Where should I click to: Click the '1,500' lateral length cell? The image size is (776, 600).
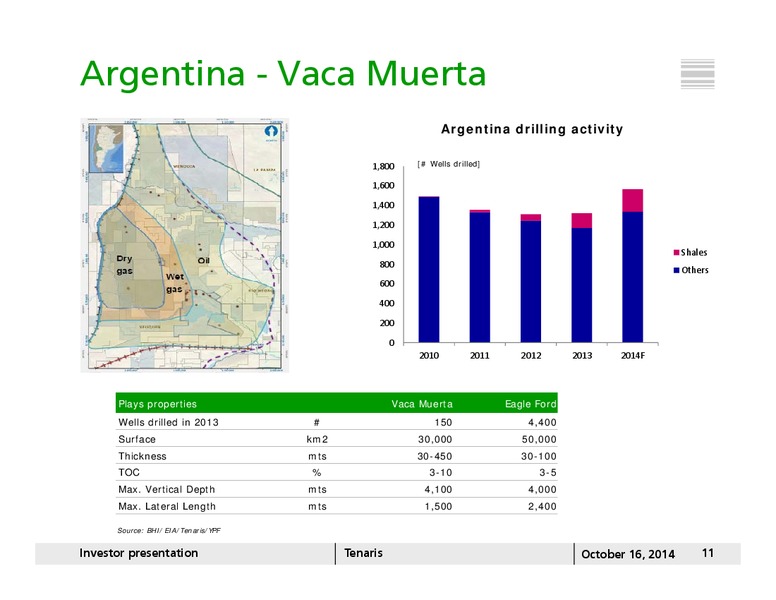pos(438,506)
